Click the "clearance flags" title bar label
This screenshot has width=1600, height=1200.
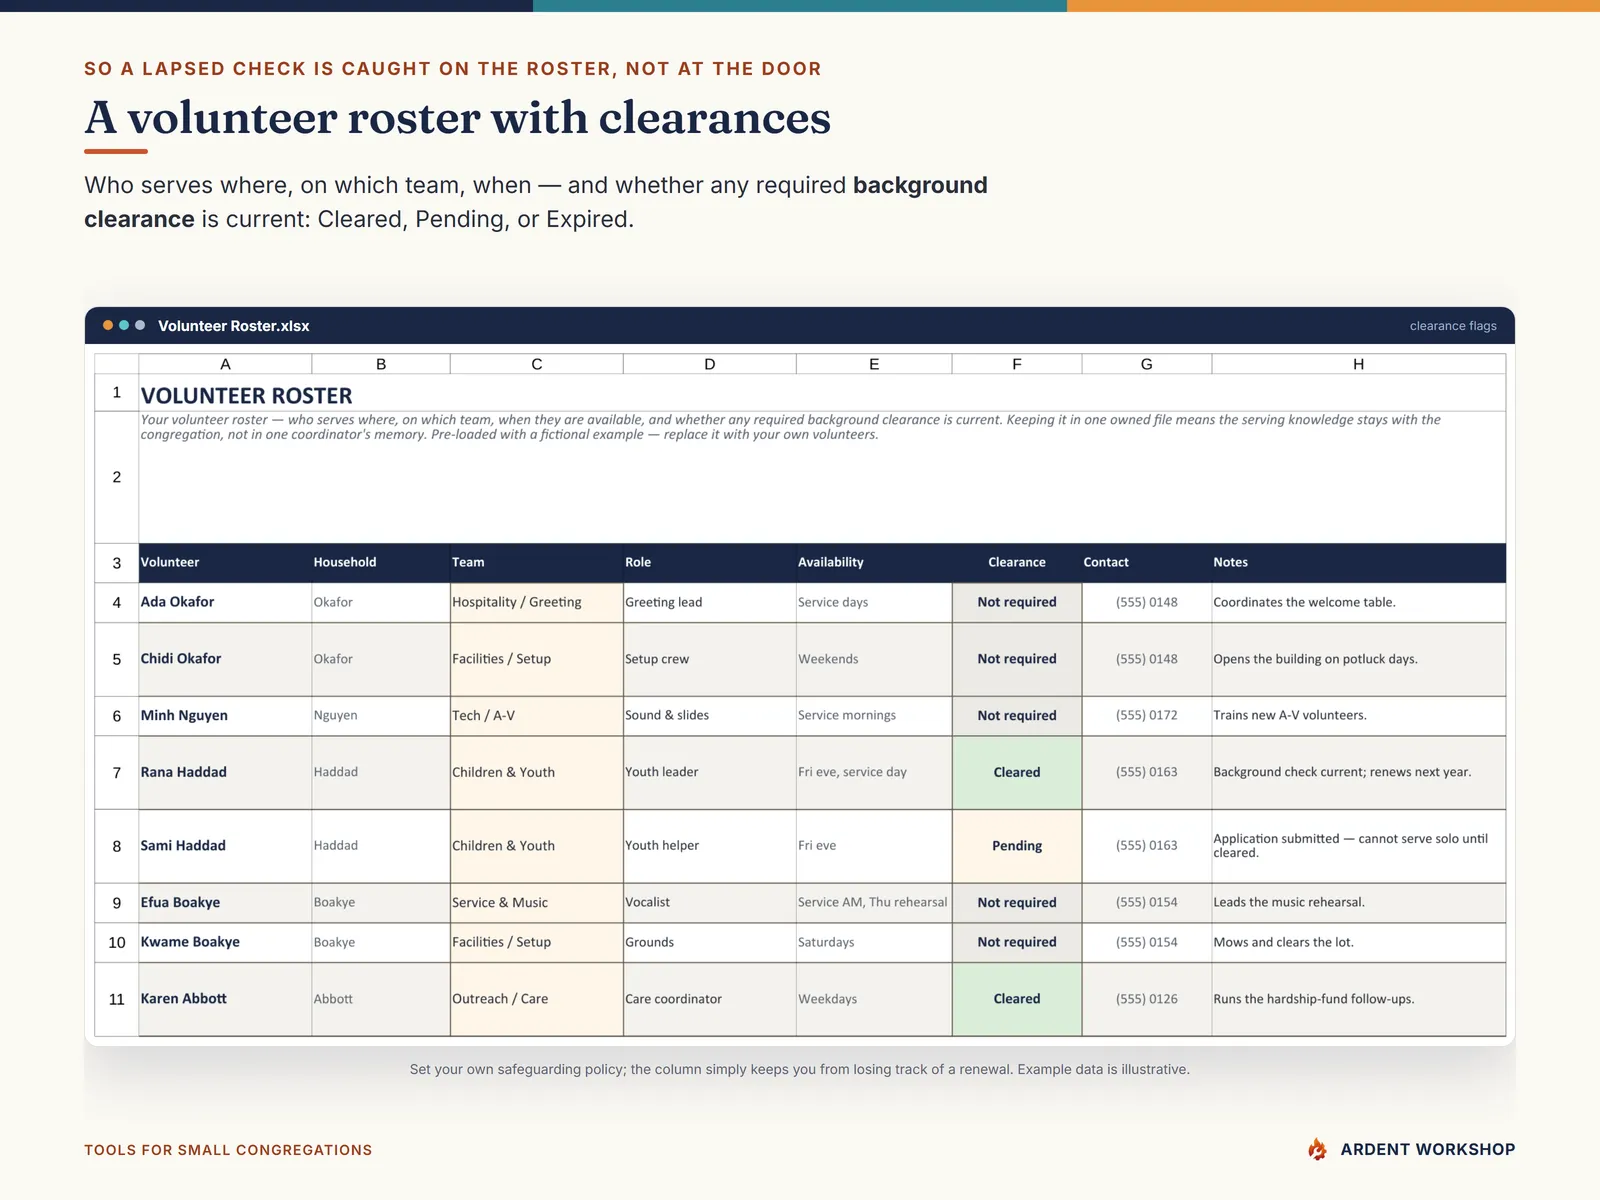[x=1453, y=326]
